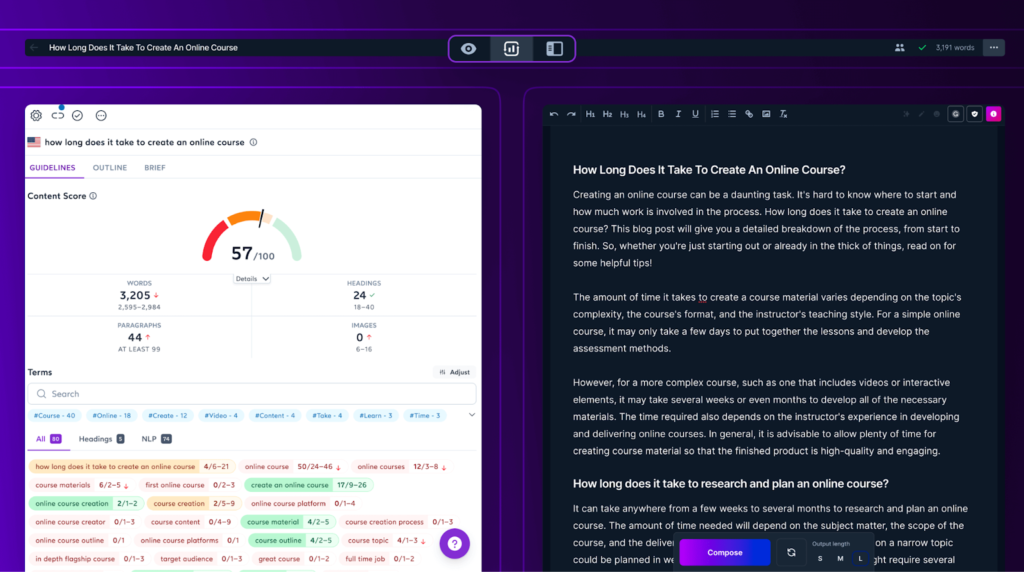Toggle bold formatting

[x=662, y=114]
